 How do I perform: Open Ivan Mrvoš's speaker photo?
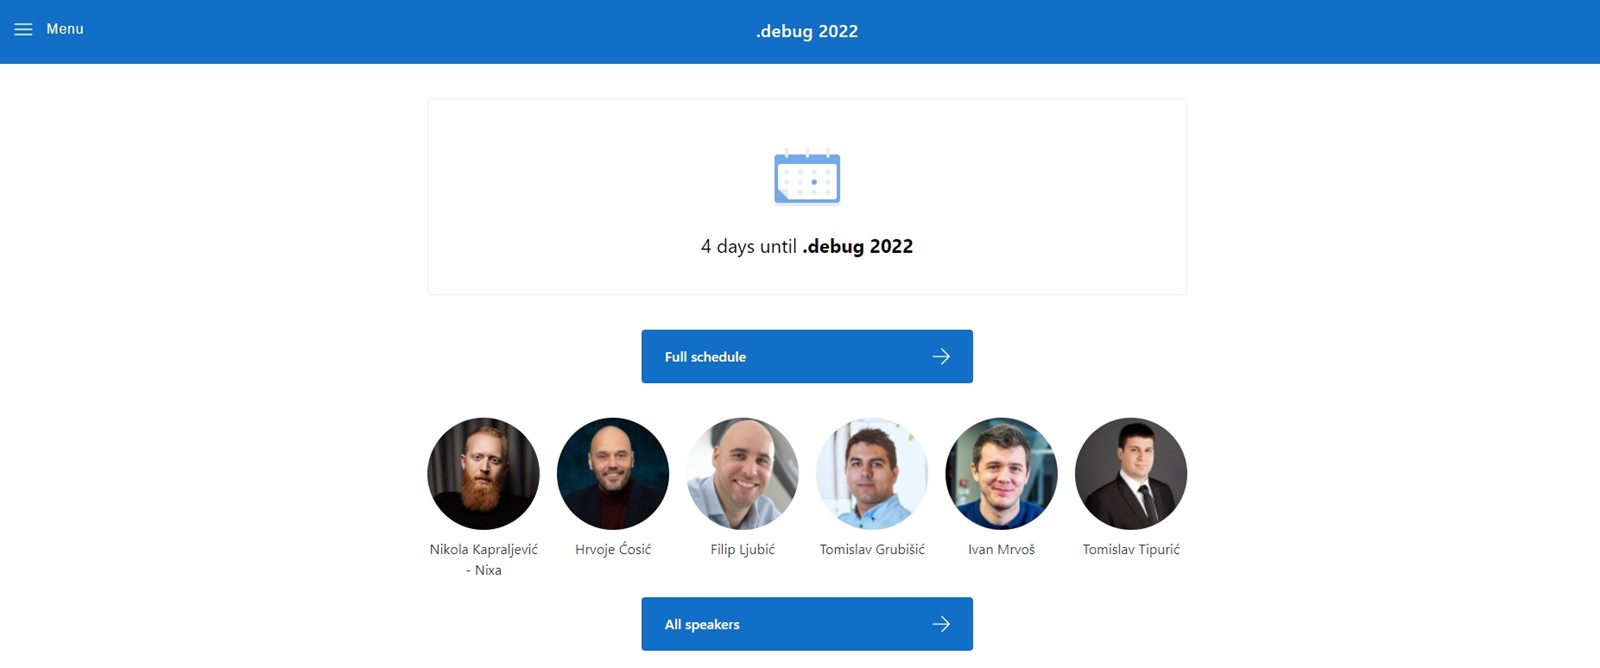1001,473
